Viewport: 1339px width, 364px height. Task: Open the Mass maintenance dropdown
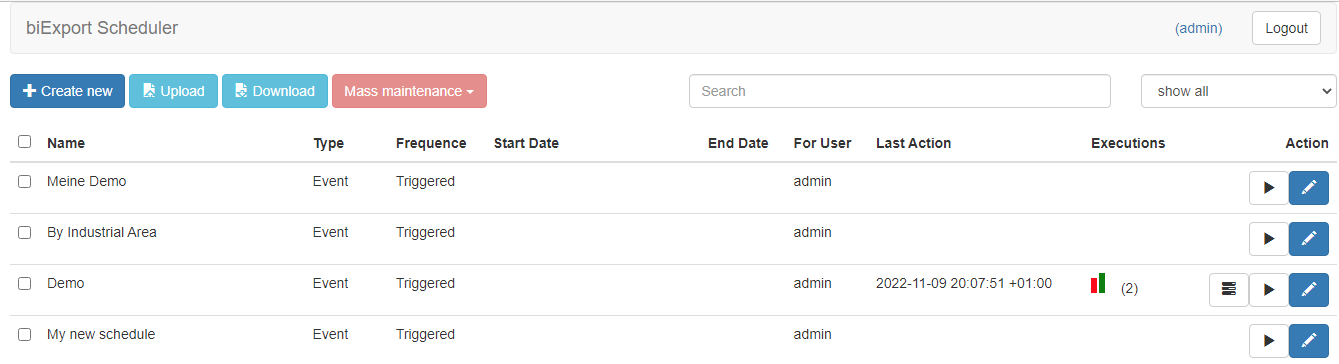(409, 91)
